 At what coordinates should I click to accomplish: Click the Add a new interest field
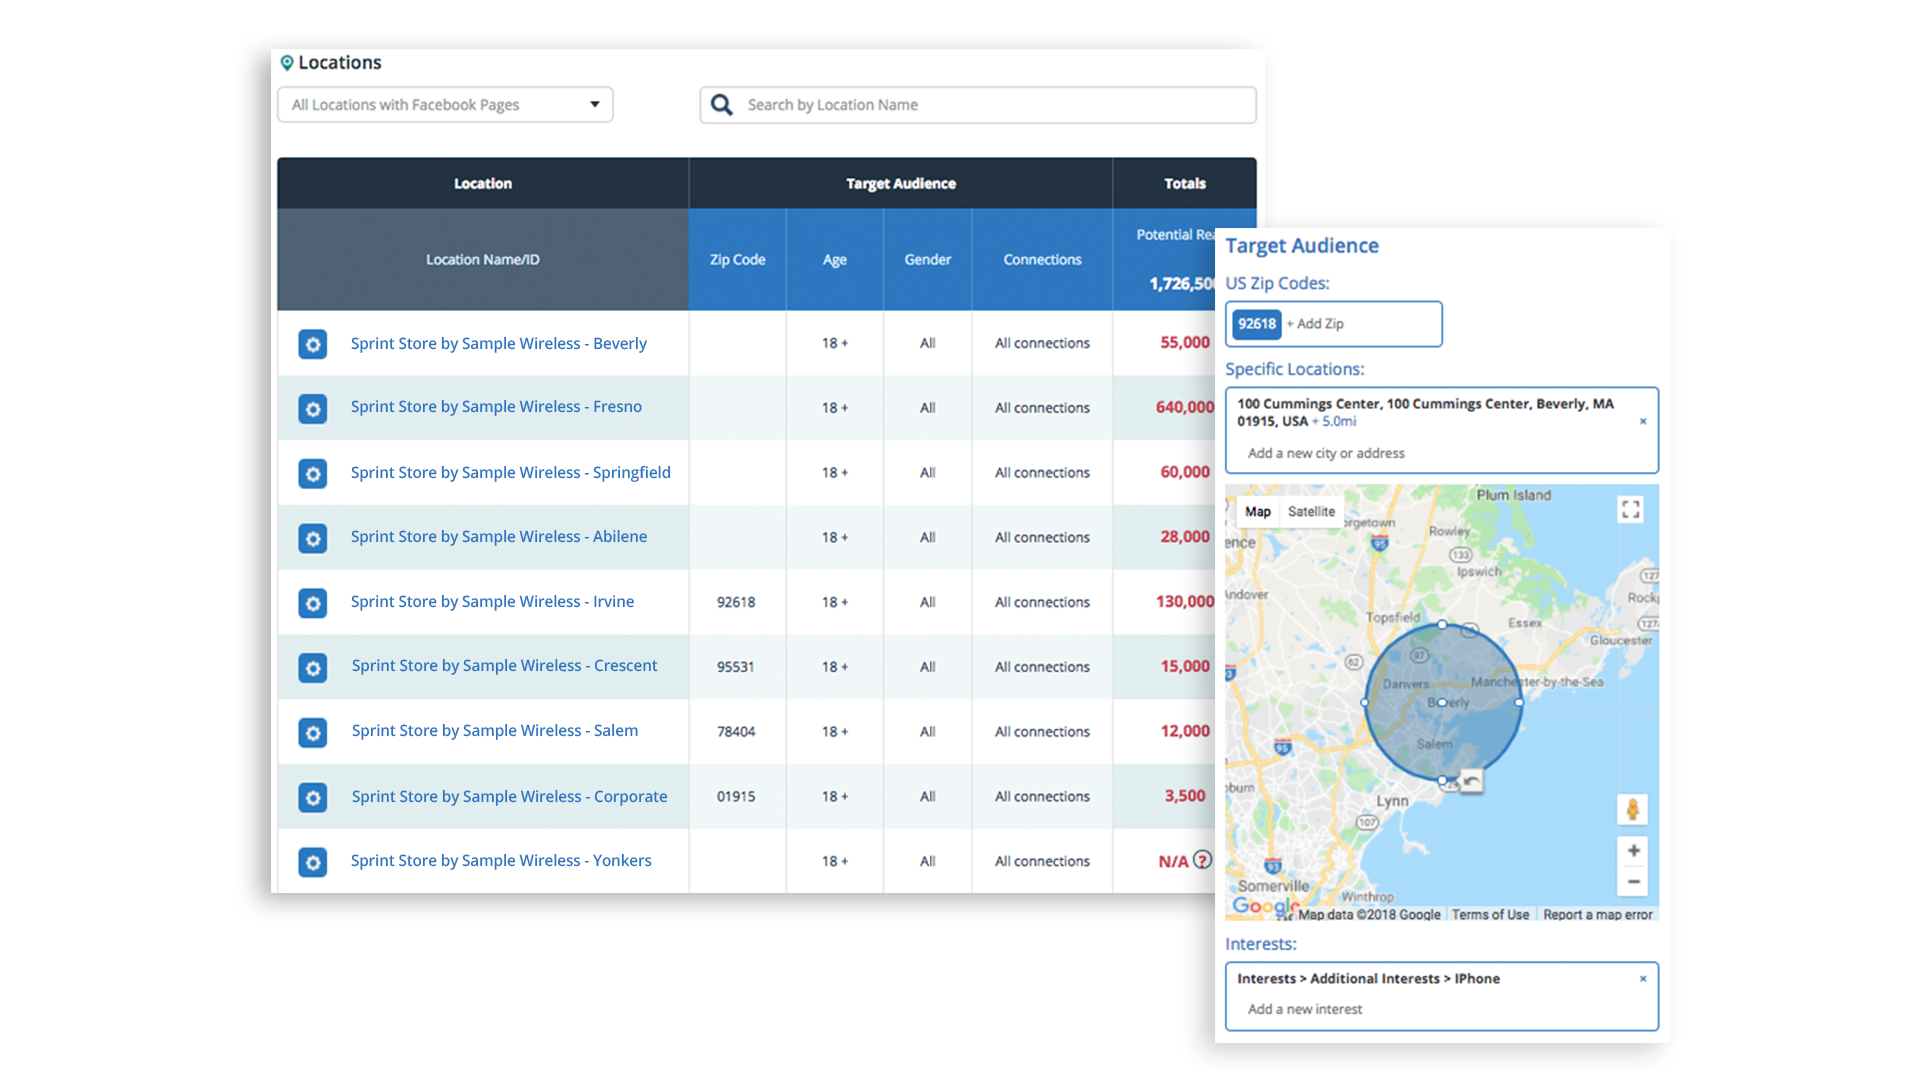1305,1009
